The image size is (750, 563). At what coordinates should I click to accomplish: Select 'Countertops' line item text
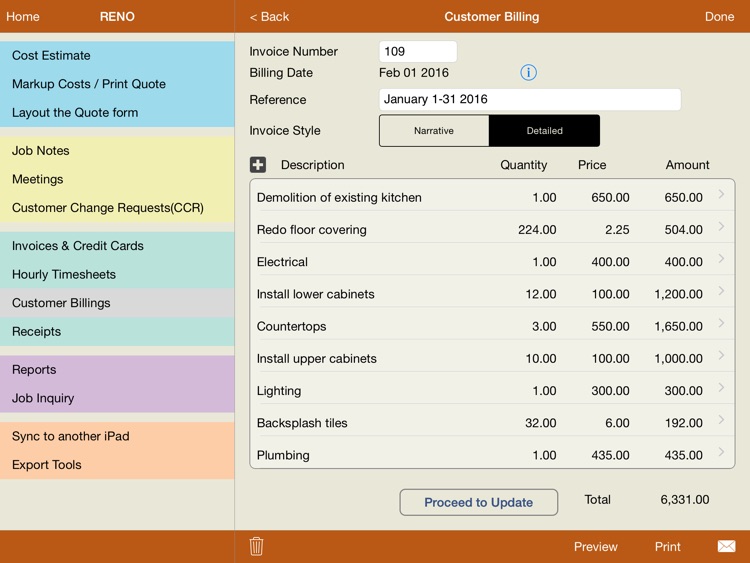click(x=291, y=327)
